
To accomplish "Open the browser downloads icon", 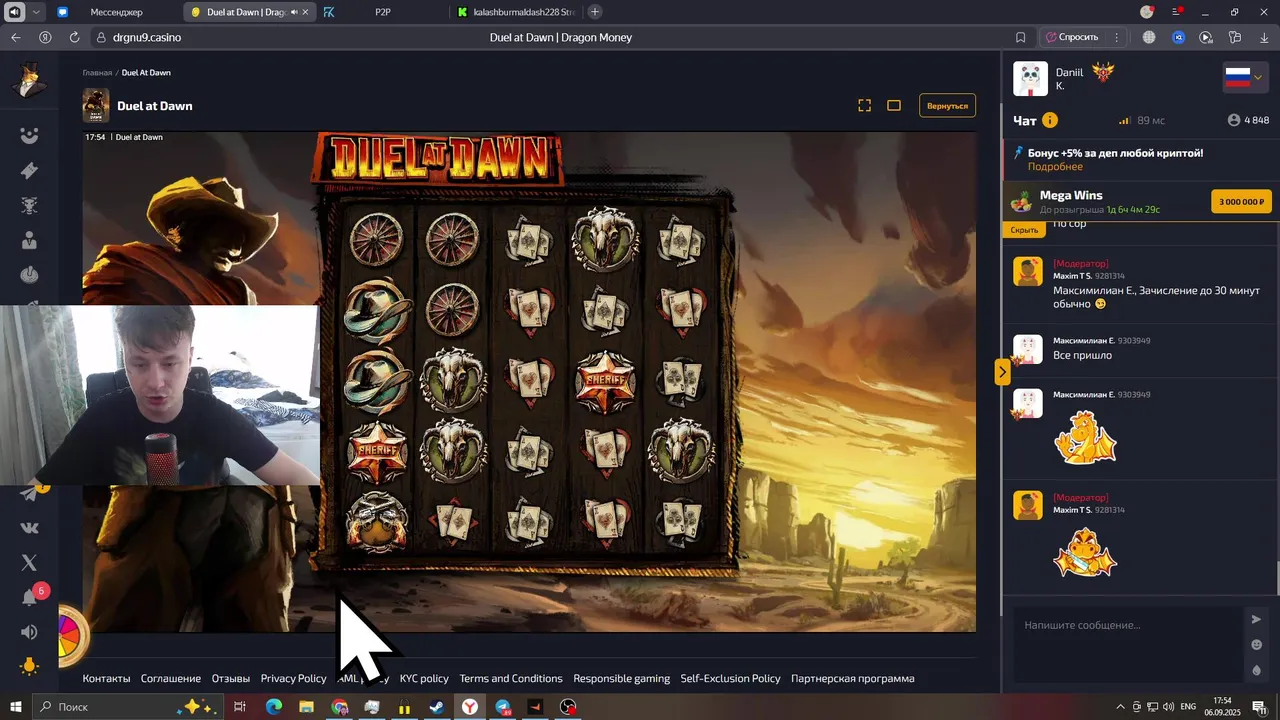I will pyautogui.click(x=1263, y=37).
